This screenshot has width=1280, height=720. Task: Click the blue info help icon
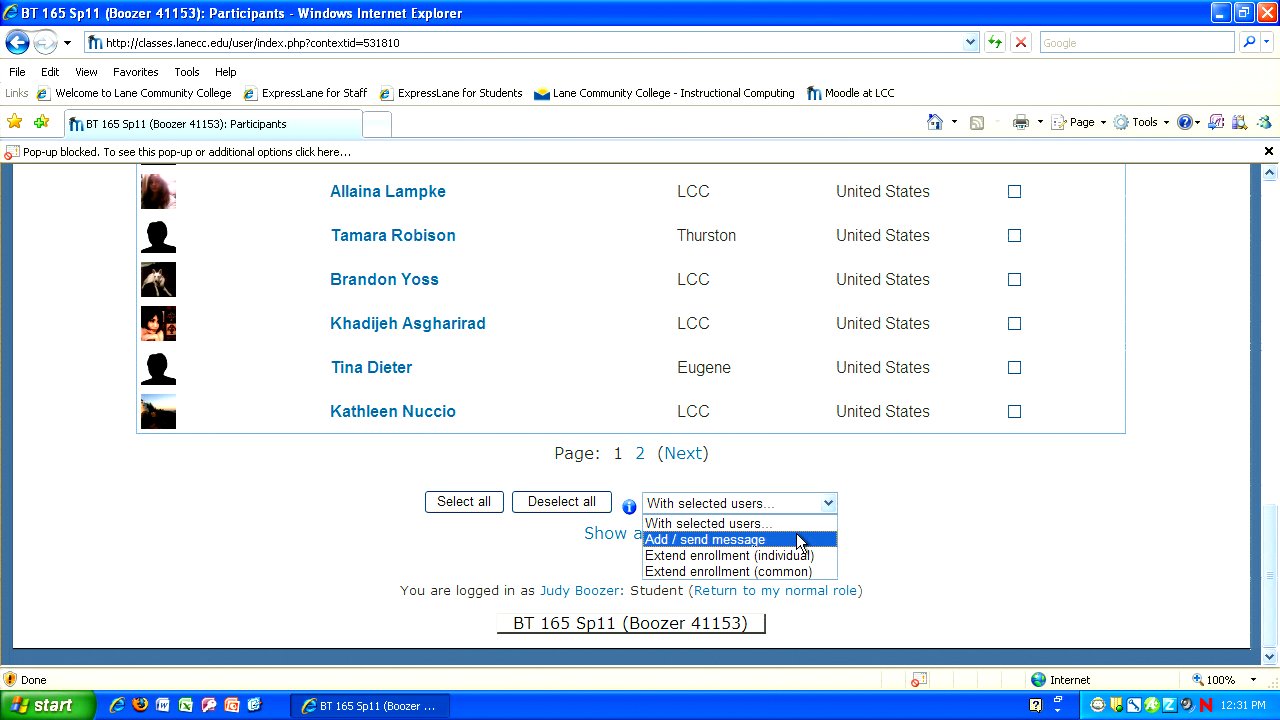pos(629,507)
